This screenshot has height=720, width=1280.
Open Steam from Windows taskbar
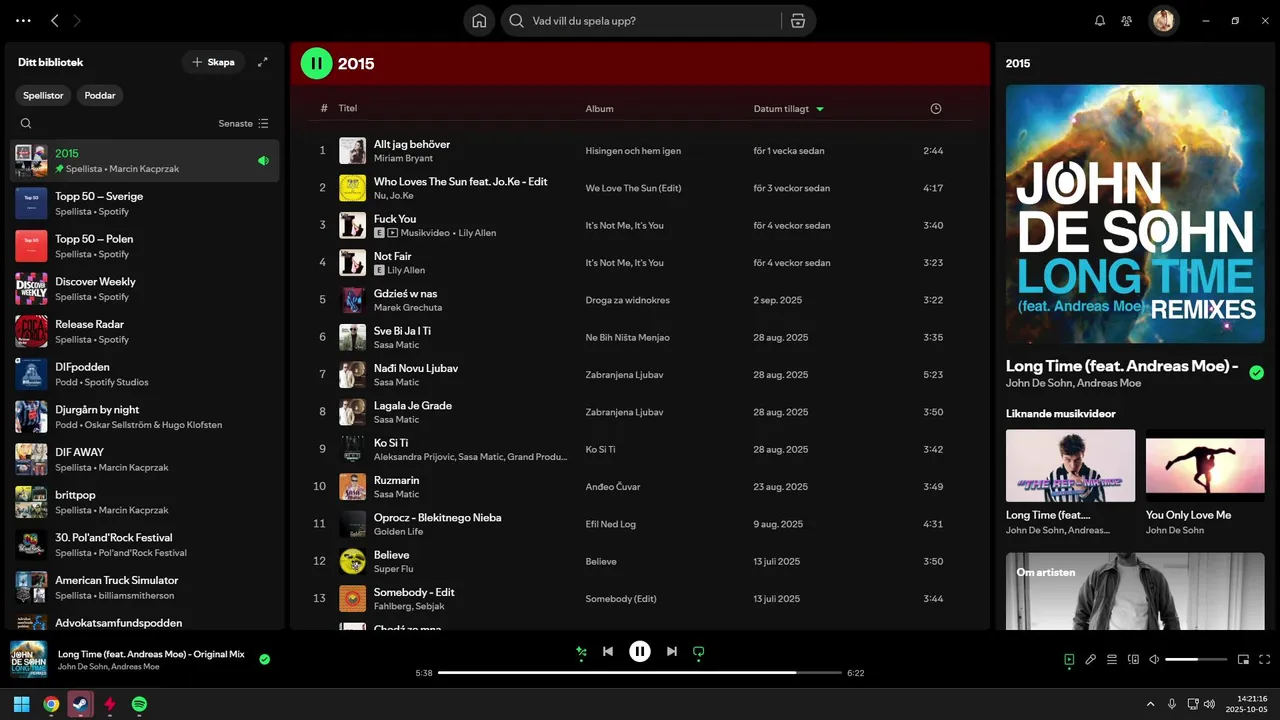[x=80, y=704]
